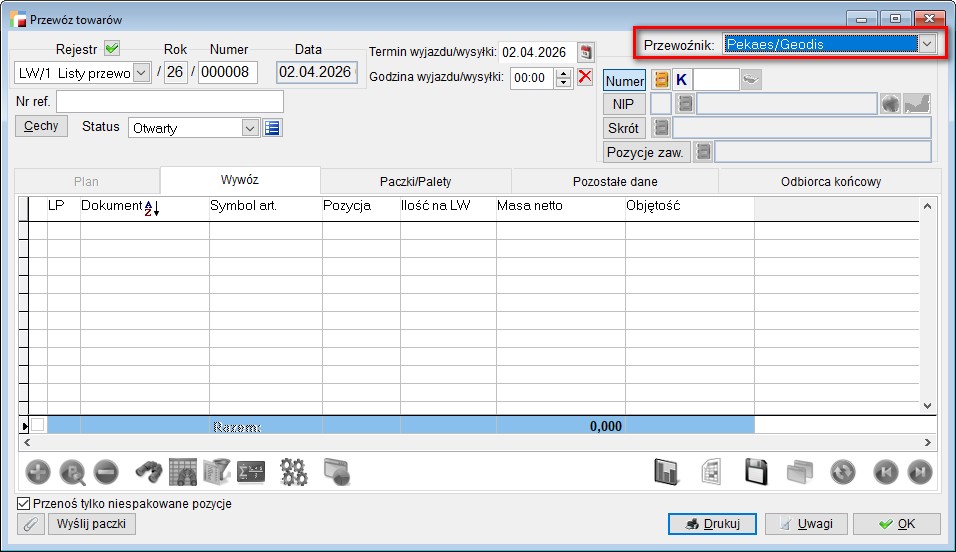This screenshot has width=956, height=552.
Task: Click the bar chart report icon
Action: point(665,472)
